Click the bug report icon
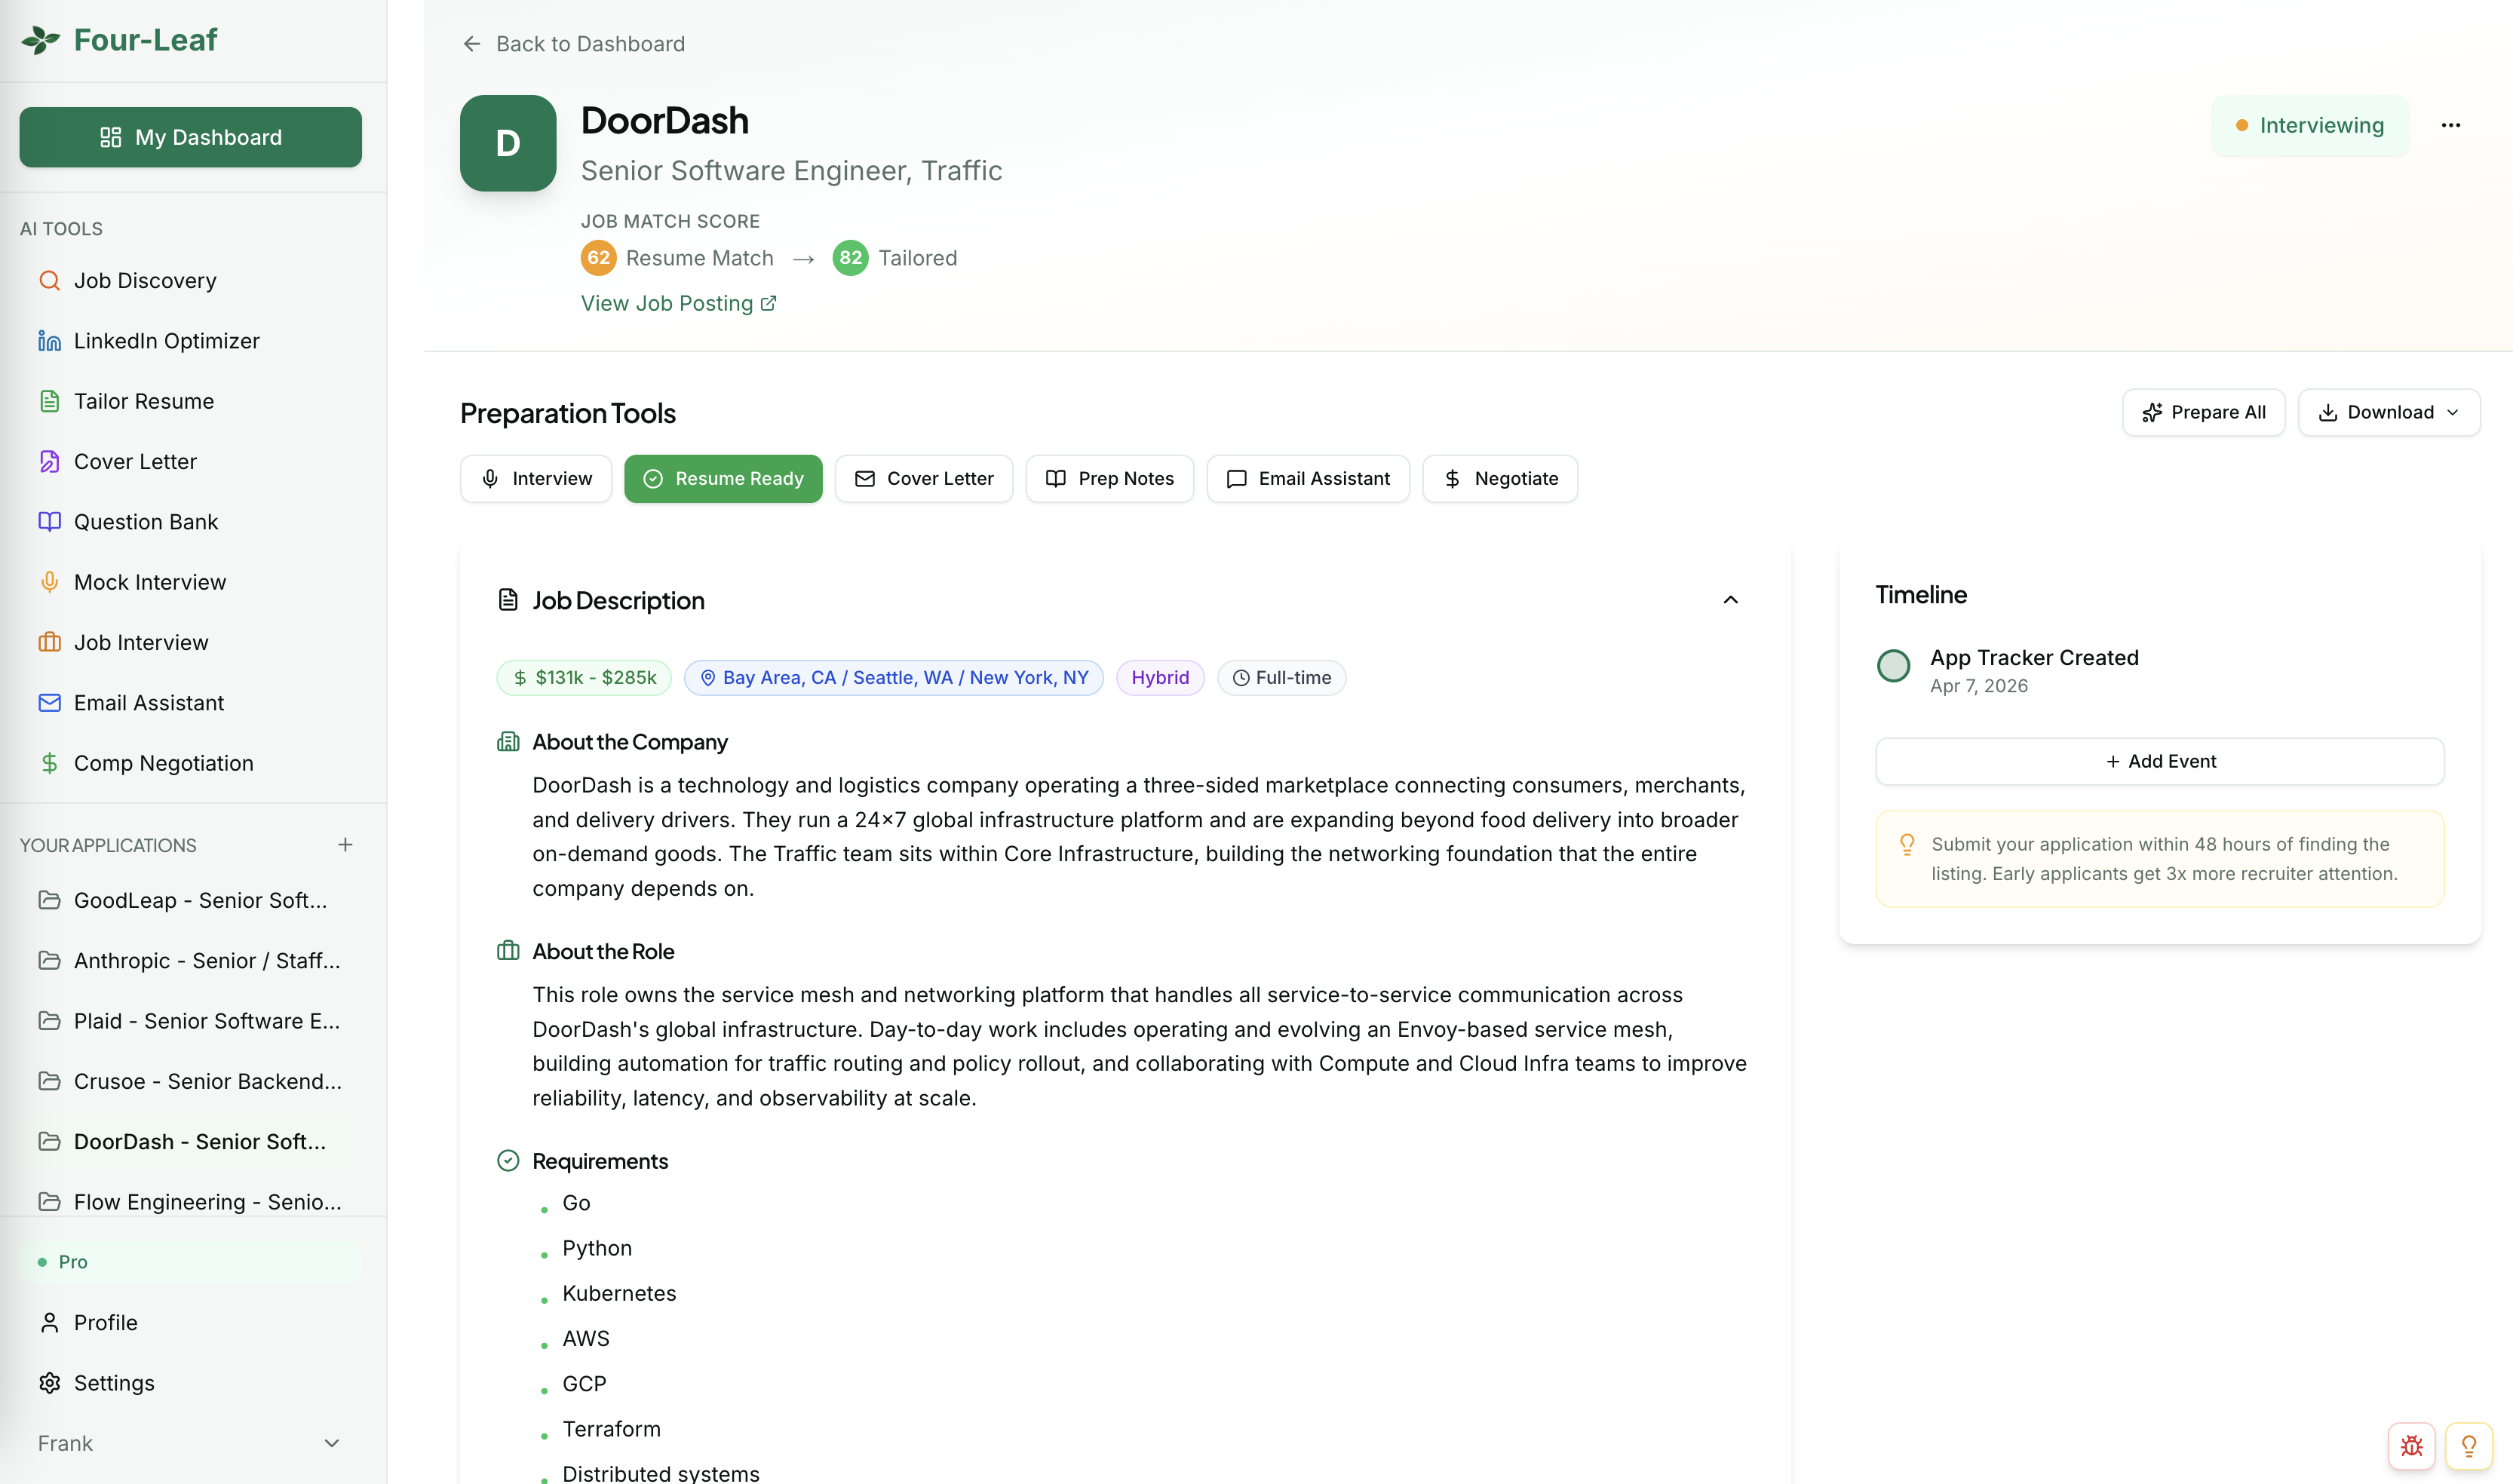 [x=2411, y=1445]
